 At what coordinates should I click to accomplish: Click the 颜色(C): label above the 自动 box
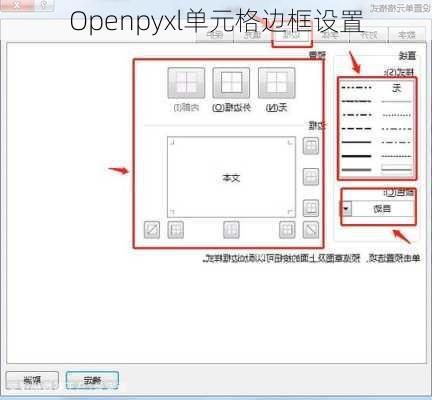point(399,193)
